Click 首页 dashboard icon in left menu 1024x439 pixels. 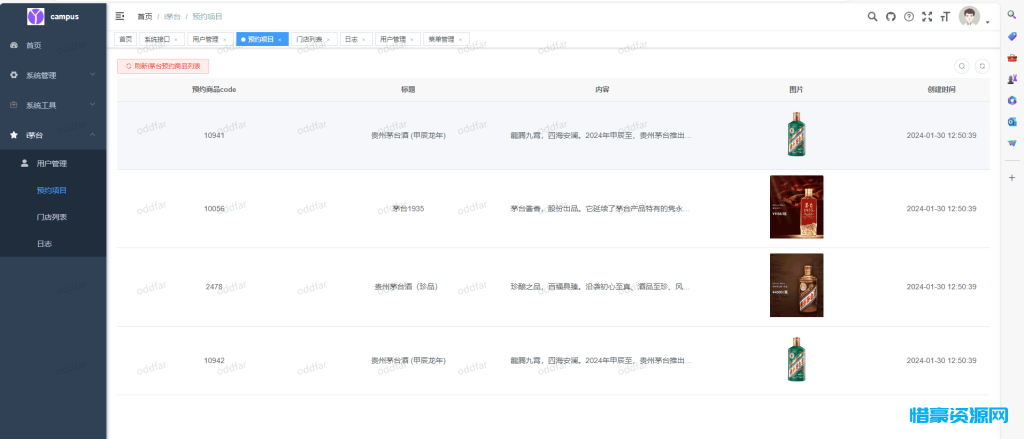point(14,46)
